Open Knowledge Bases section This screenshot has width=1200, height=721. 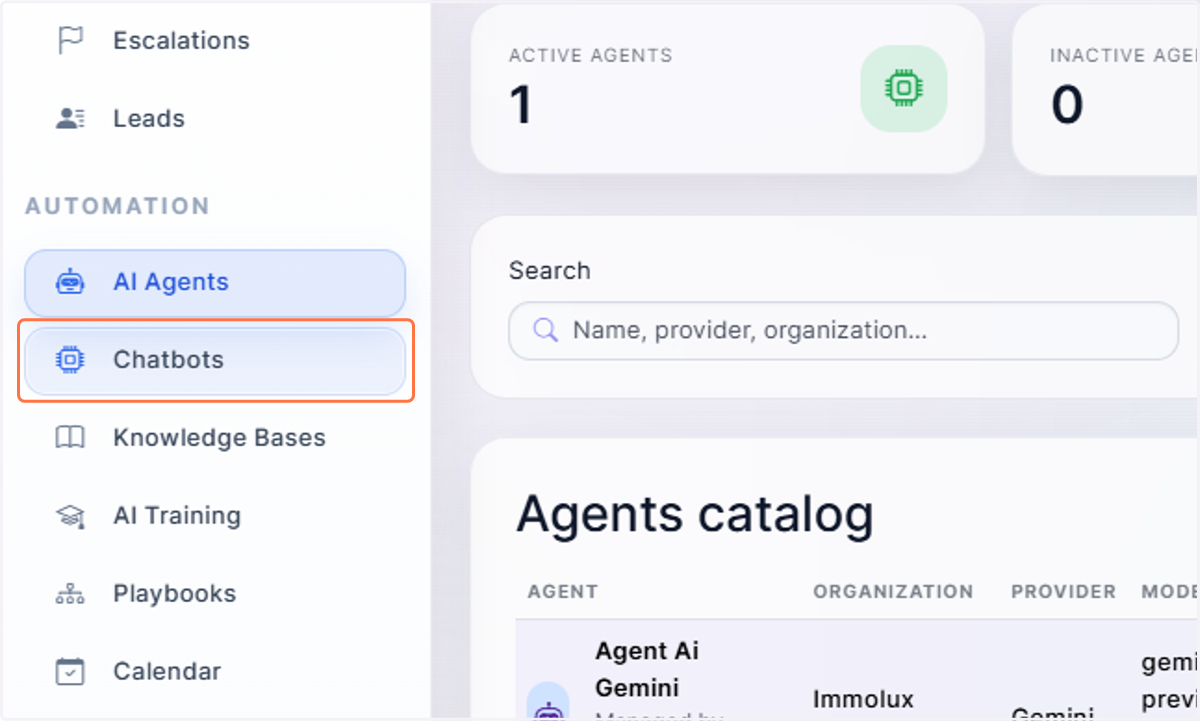[215, 438]
